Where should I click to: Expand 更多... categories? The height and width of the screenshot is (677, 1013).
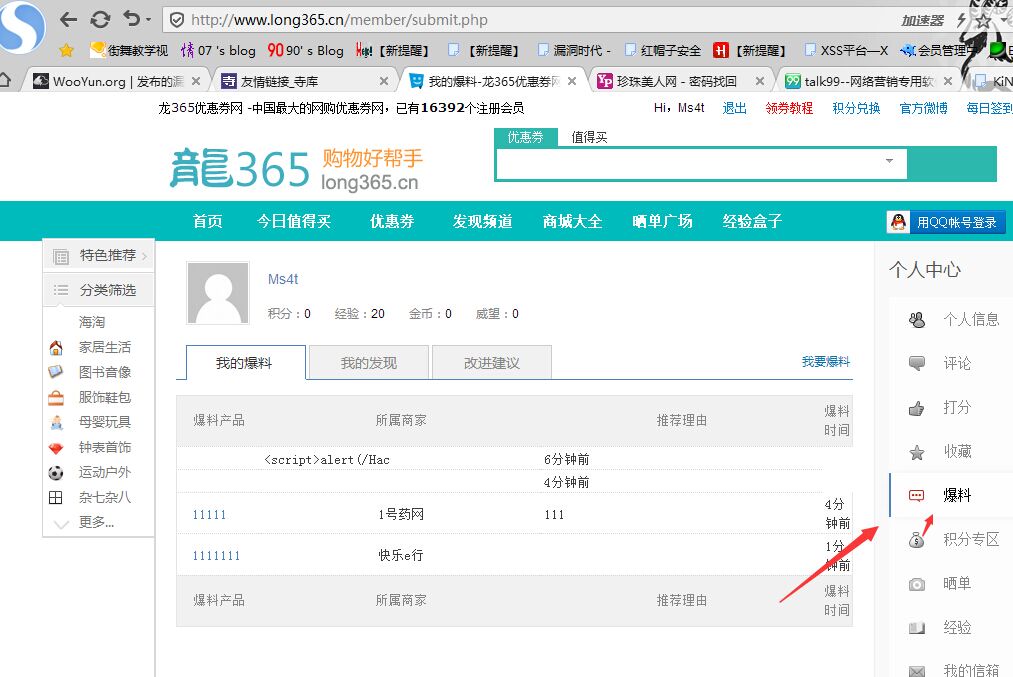point(96,522)
